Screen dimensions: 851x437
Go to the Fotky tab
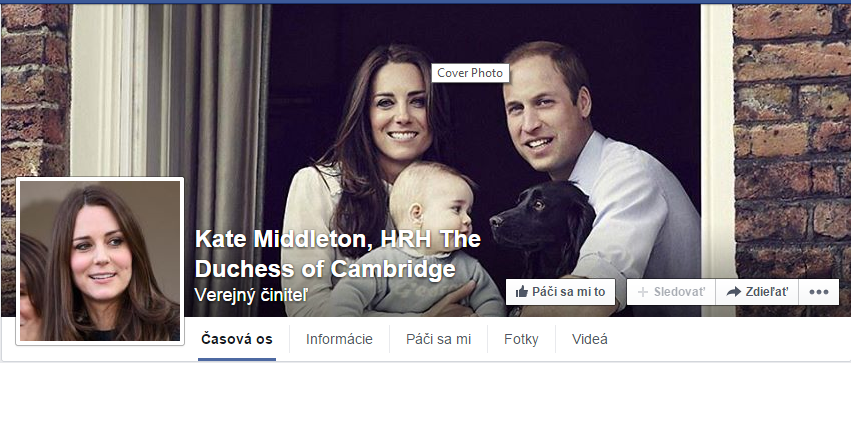521,340
